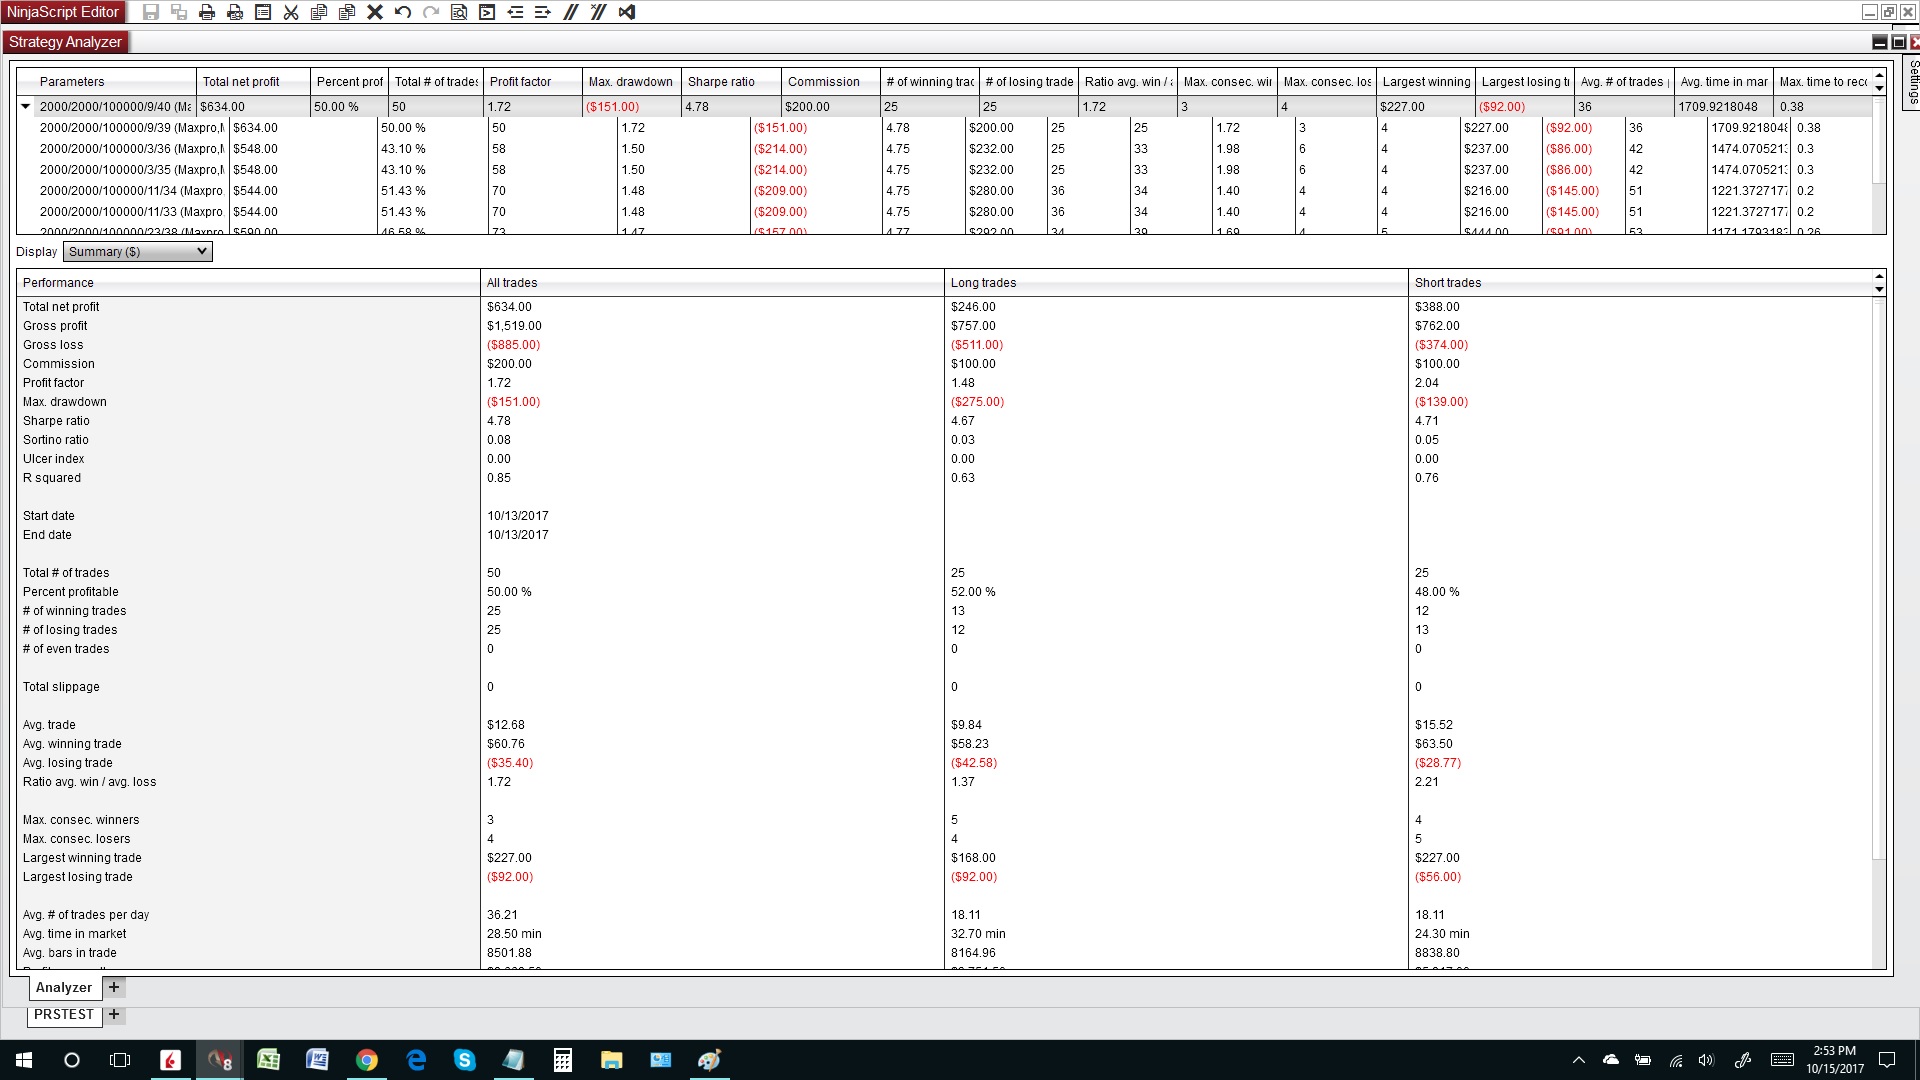
Task: Click the Comment selection double-slash icon
Action: [x=570, y=13]
